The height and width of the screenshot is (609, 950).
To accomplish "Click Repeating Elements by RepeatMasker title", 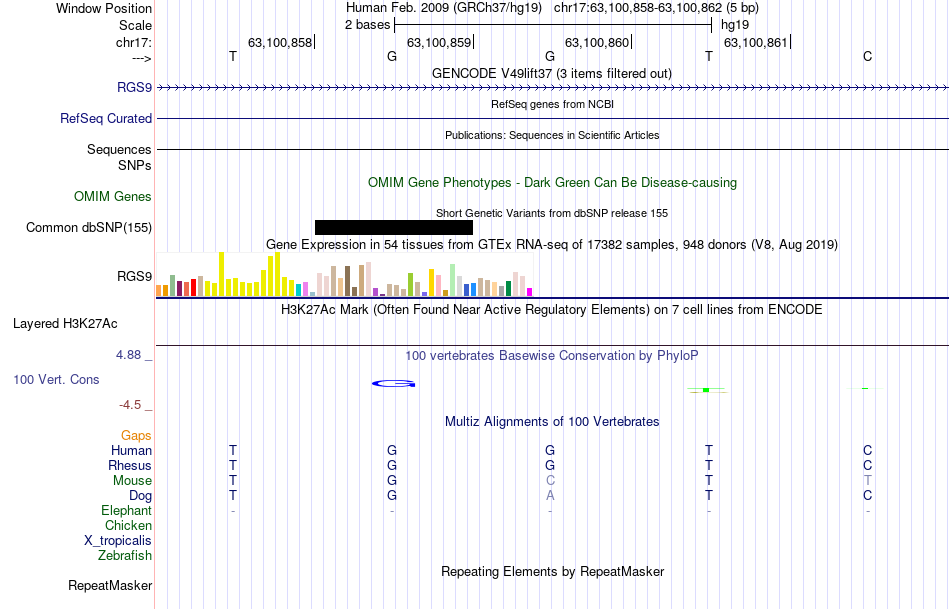I will [553, 571].
